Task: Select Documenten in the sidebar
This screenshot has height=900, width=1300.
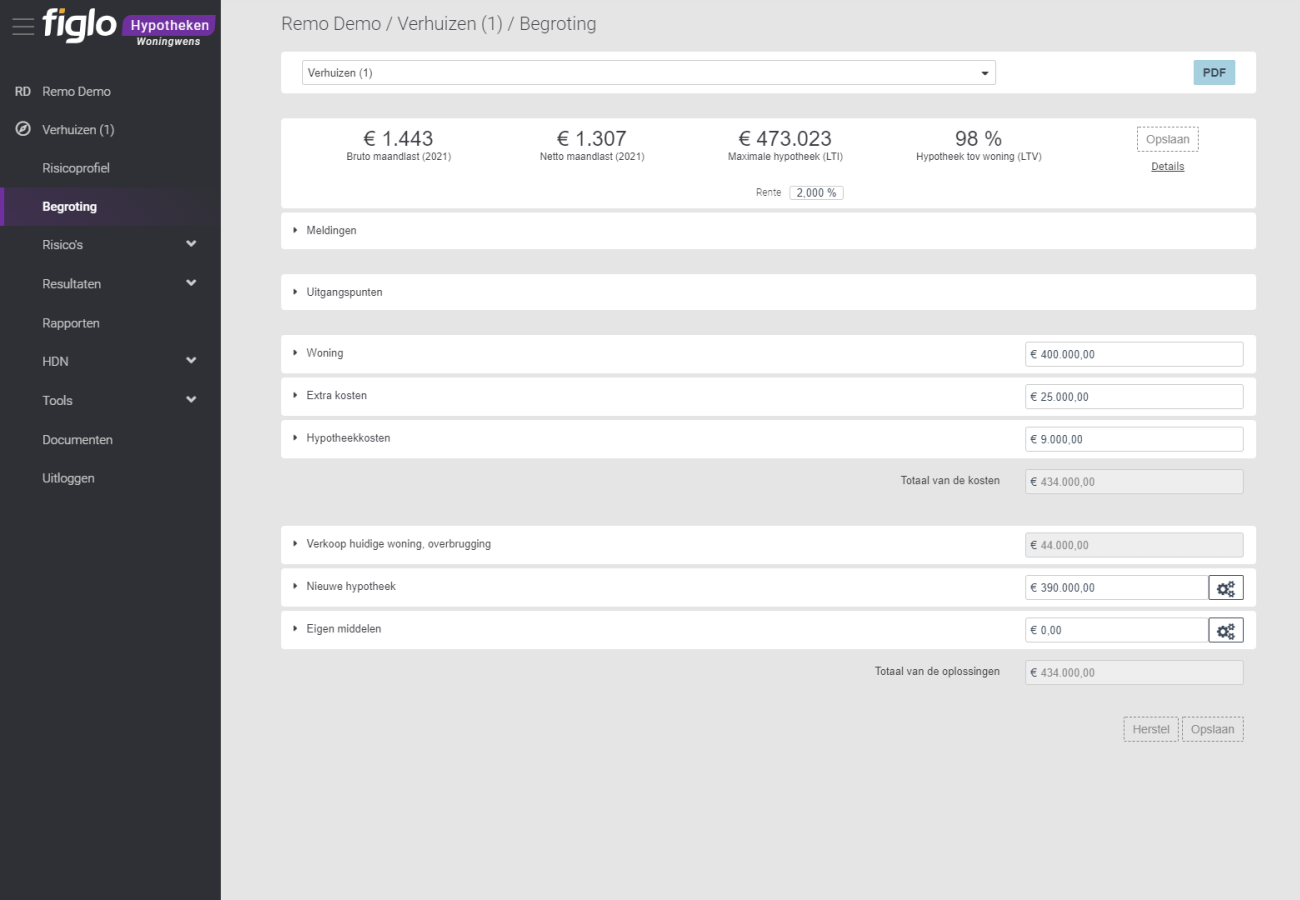Action: [77, 440]
